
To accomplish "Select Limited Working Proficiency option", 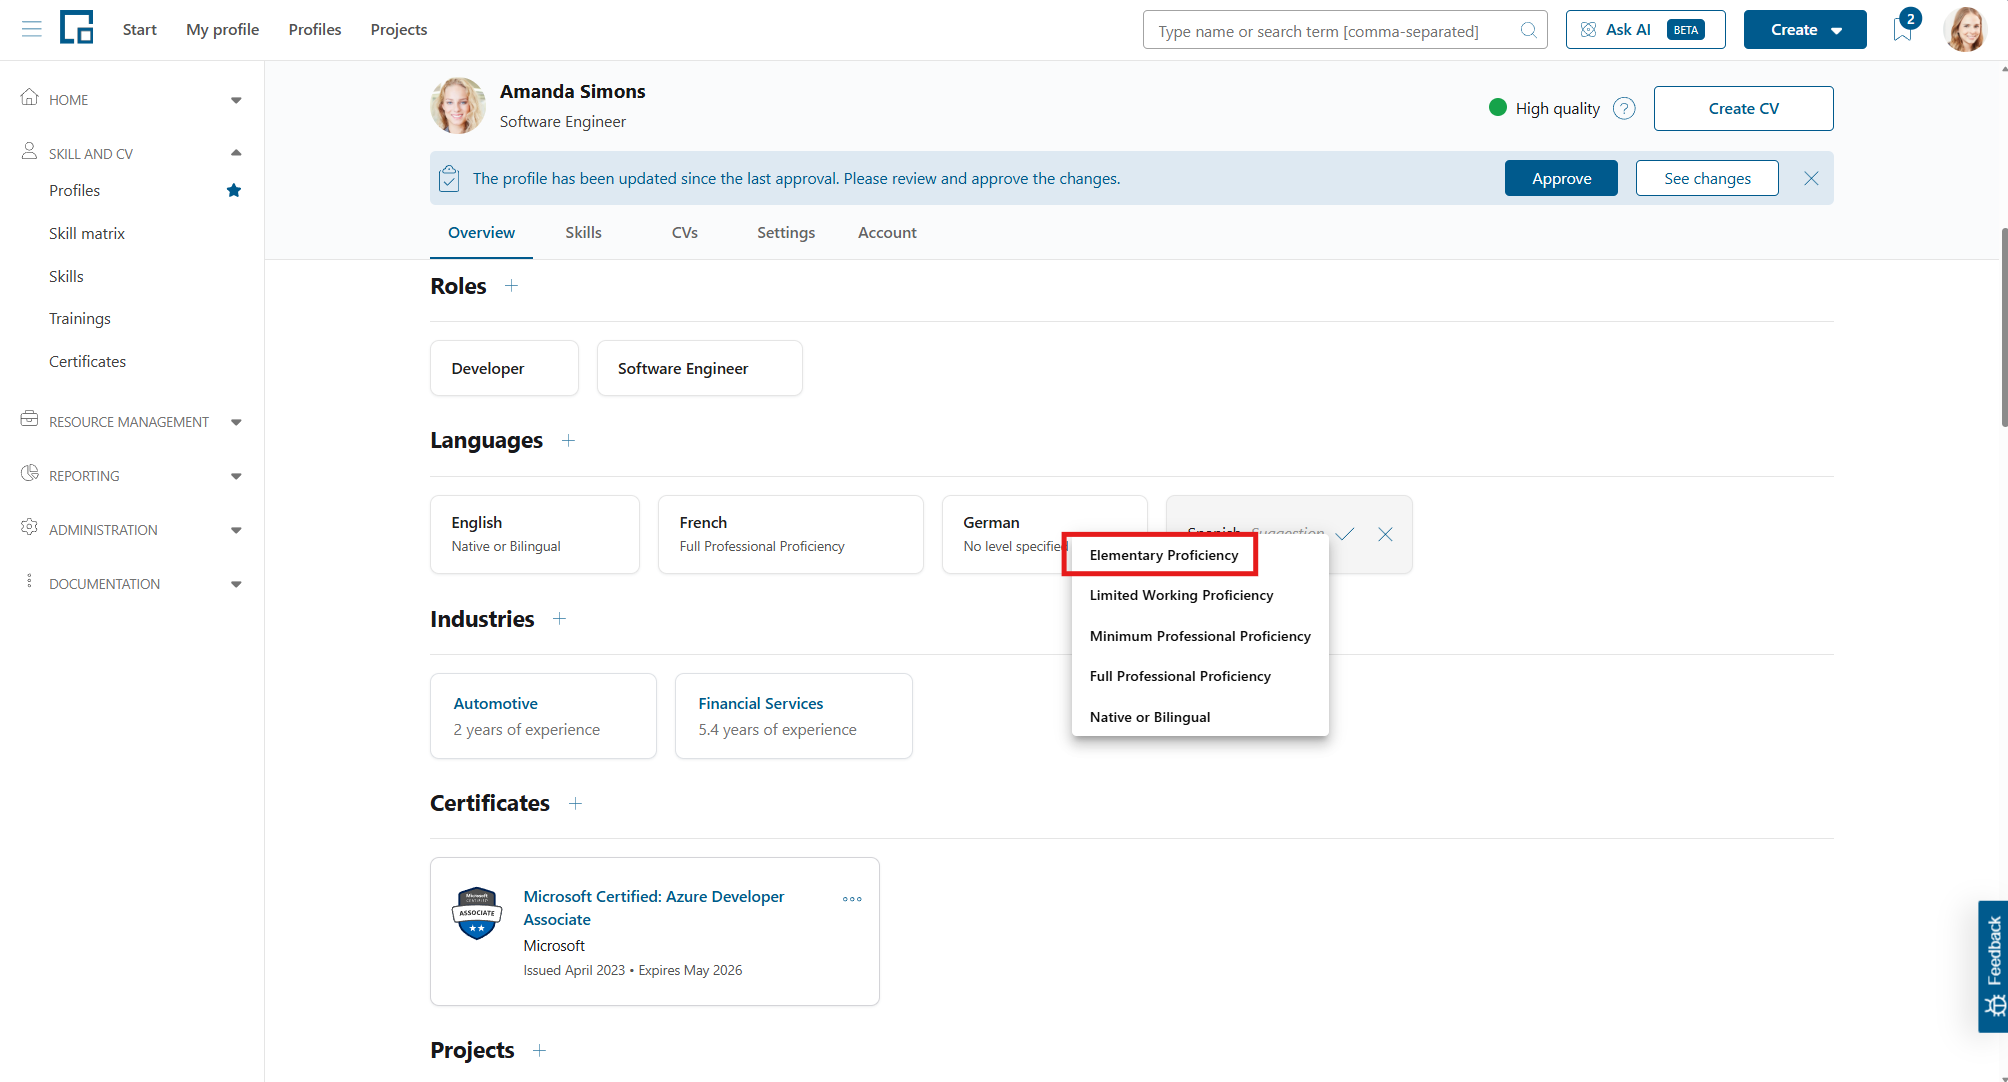I will (1200, 595).
